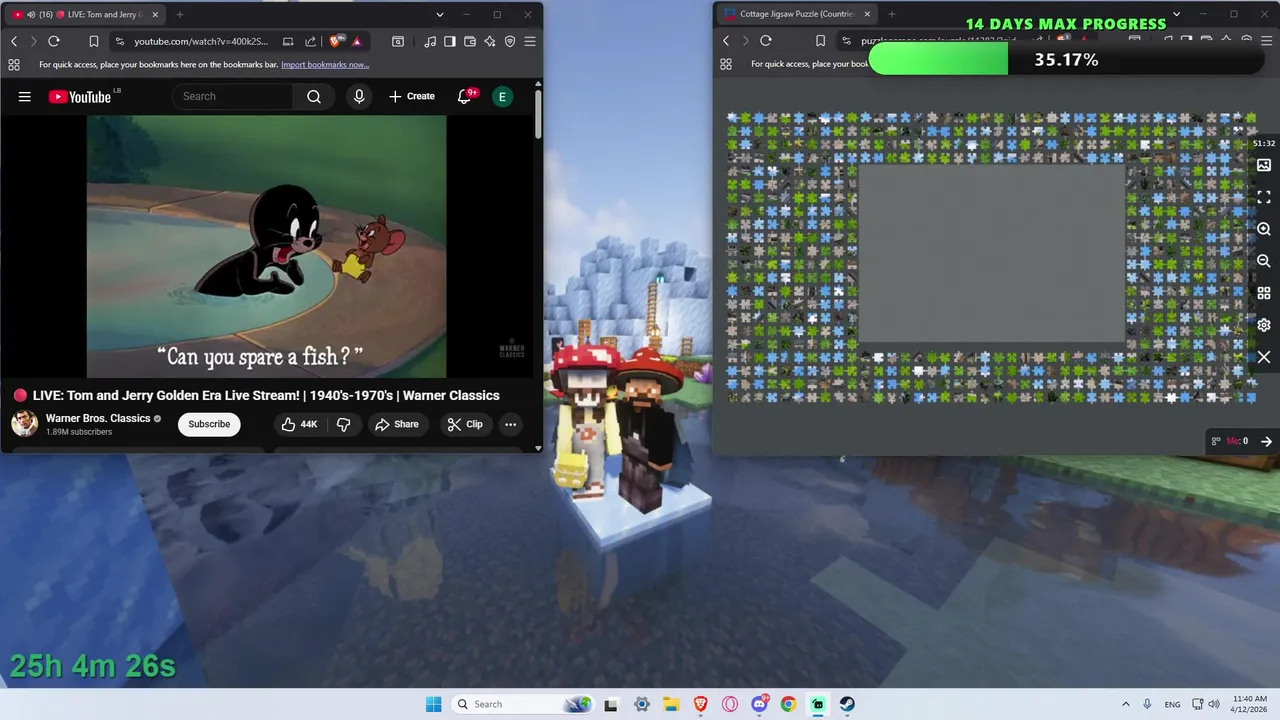The height and width of the screenshot is (720, 1280).
Task: Toggle the Brave sidebar panel icon
Action: tap(450, 41)
